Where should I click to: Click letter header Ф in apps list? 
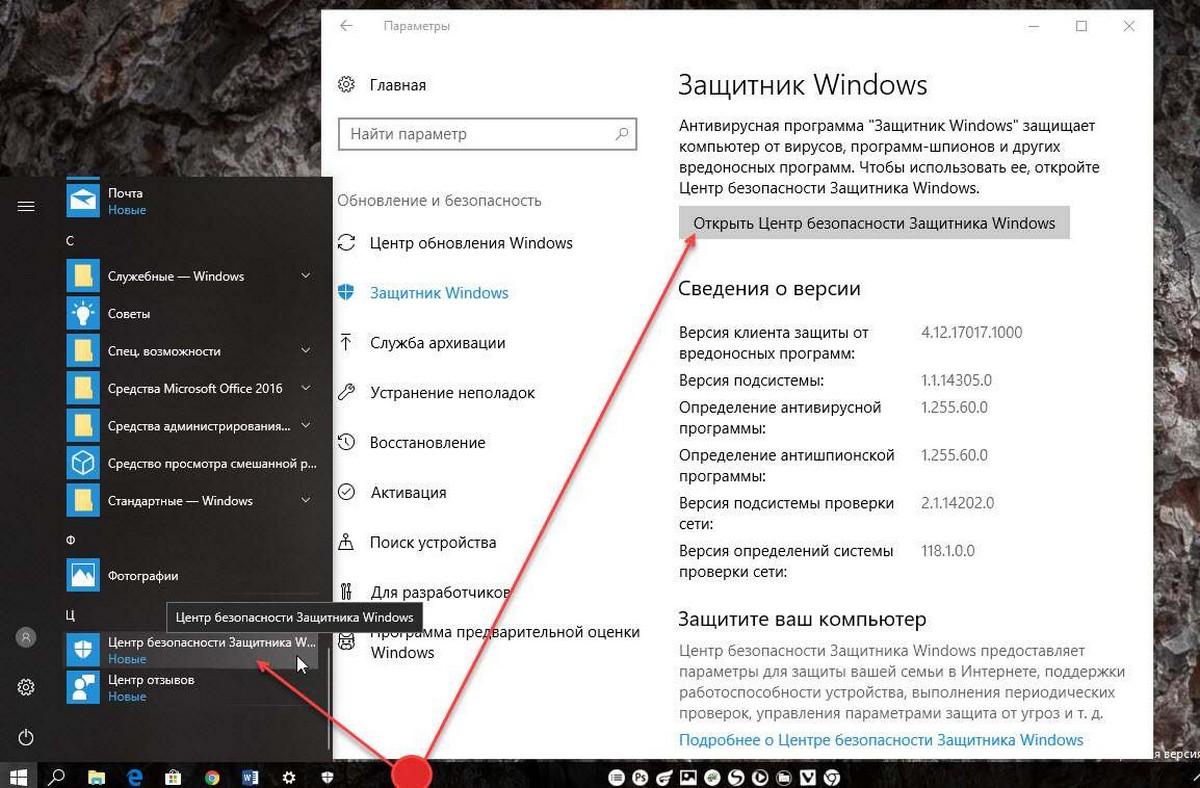70,540
